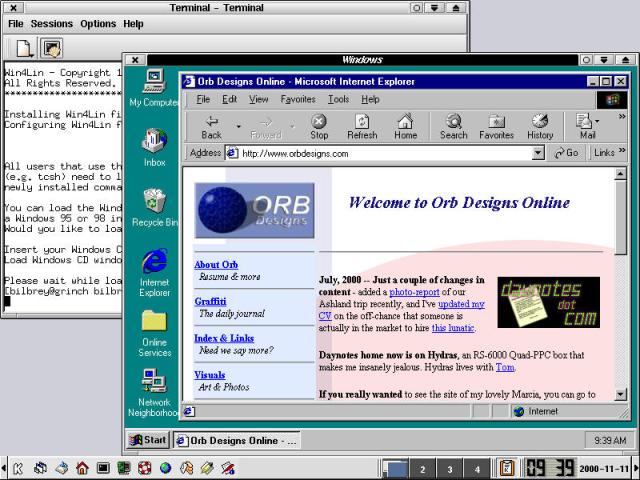Open the File menu in Internet Explorer
The height and width of the screenshot is (480, 640).
(203, 99)
